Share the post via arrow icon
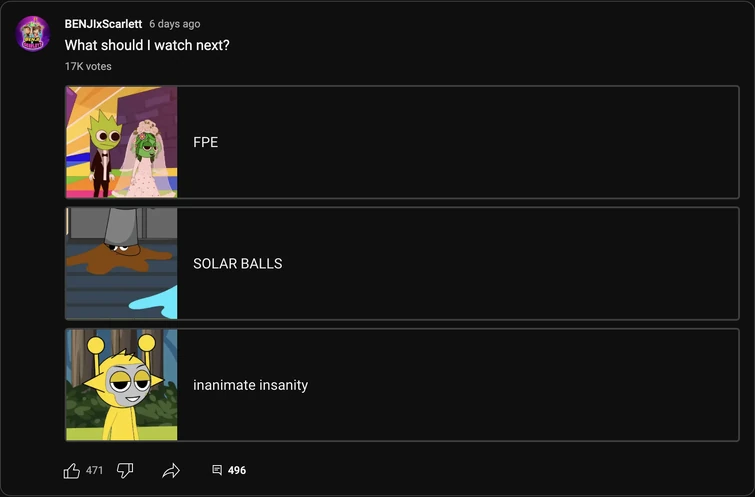The width and height of the screenshot is (755, 497). tap(171, 471)
